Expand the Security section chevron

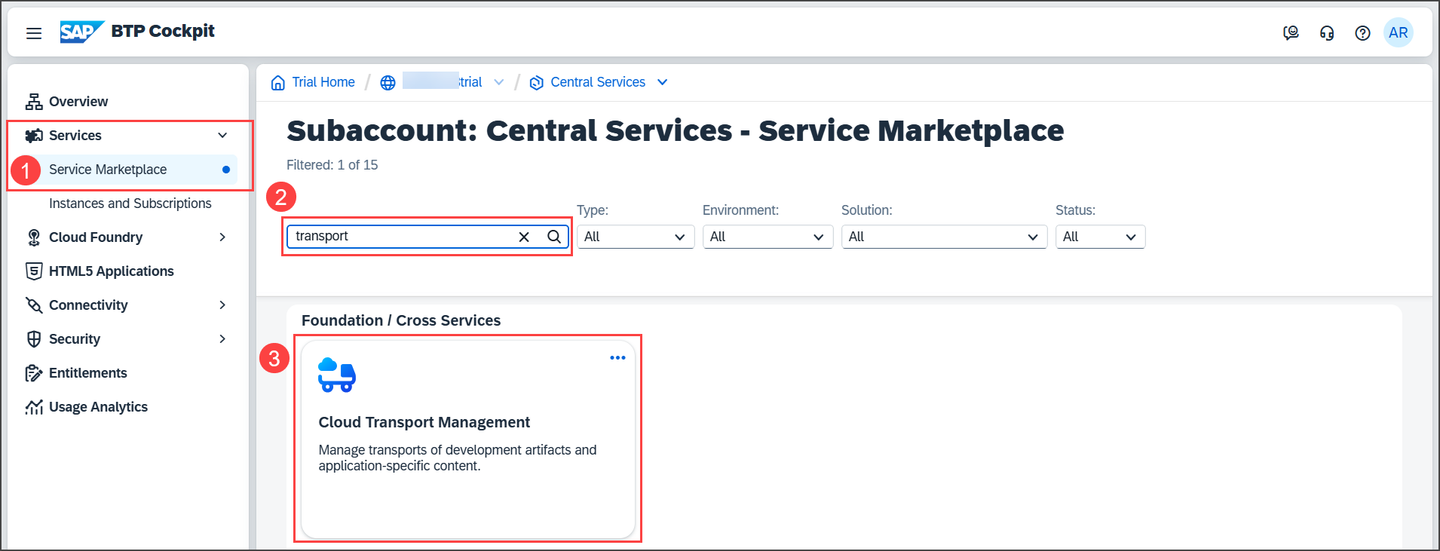pos(222,339)
